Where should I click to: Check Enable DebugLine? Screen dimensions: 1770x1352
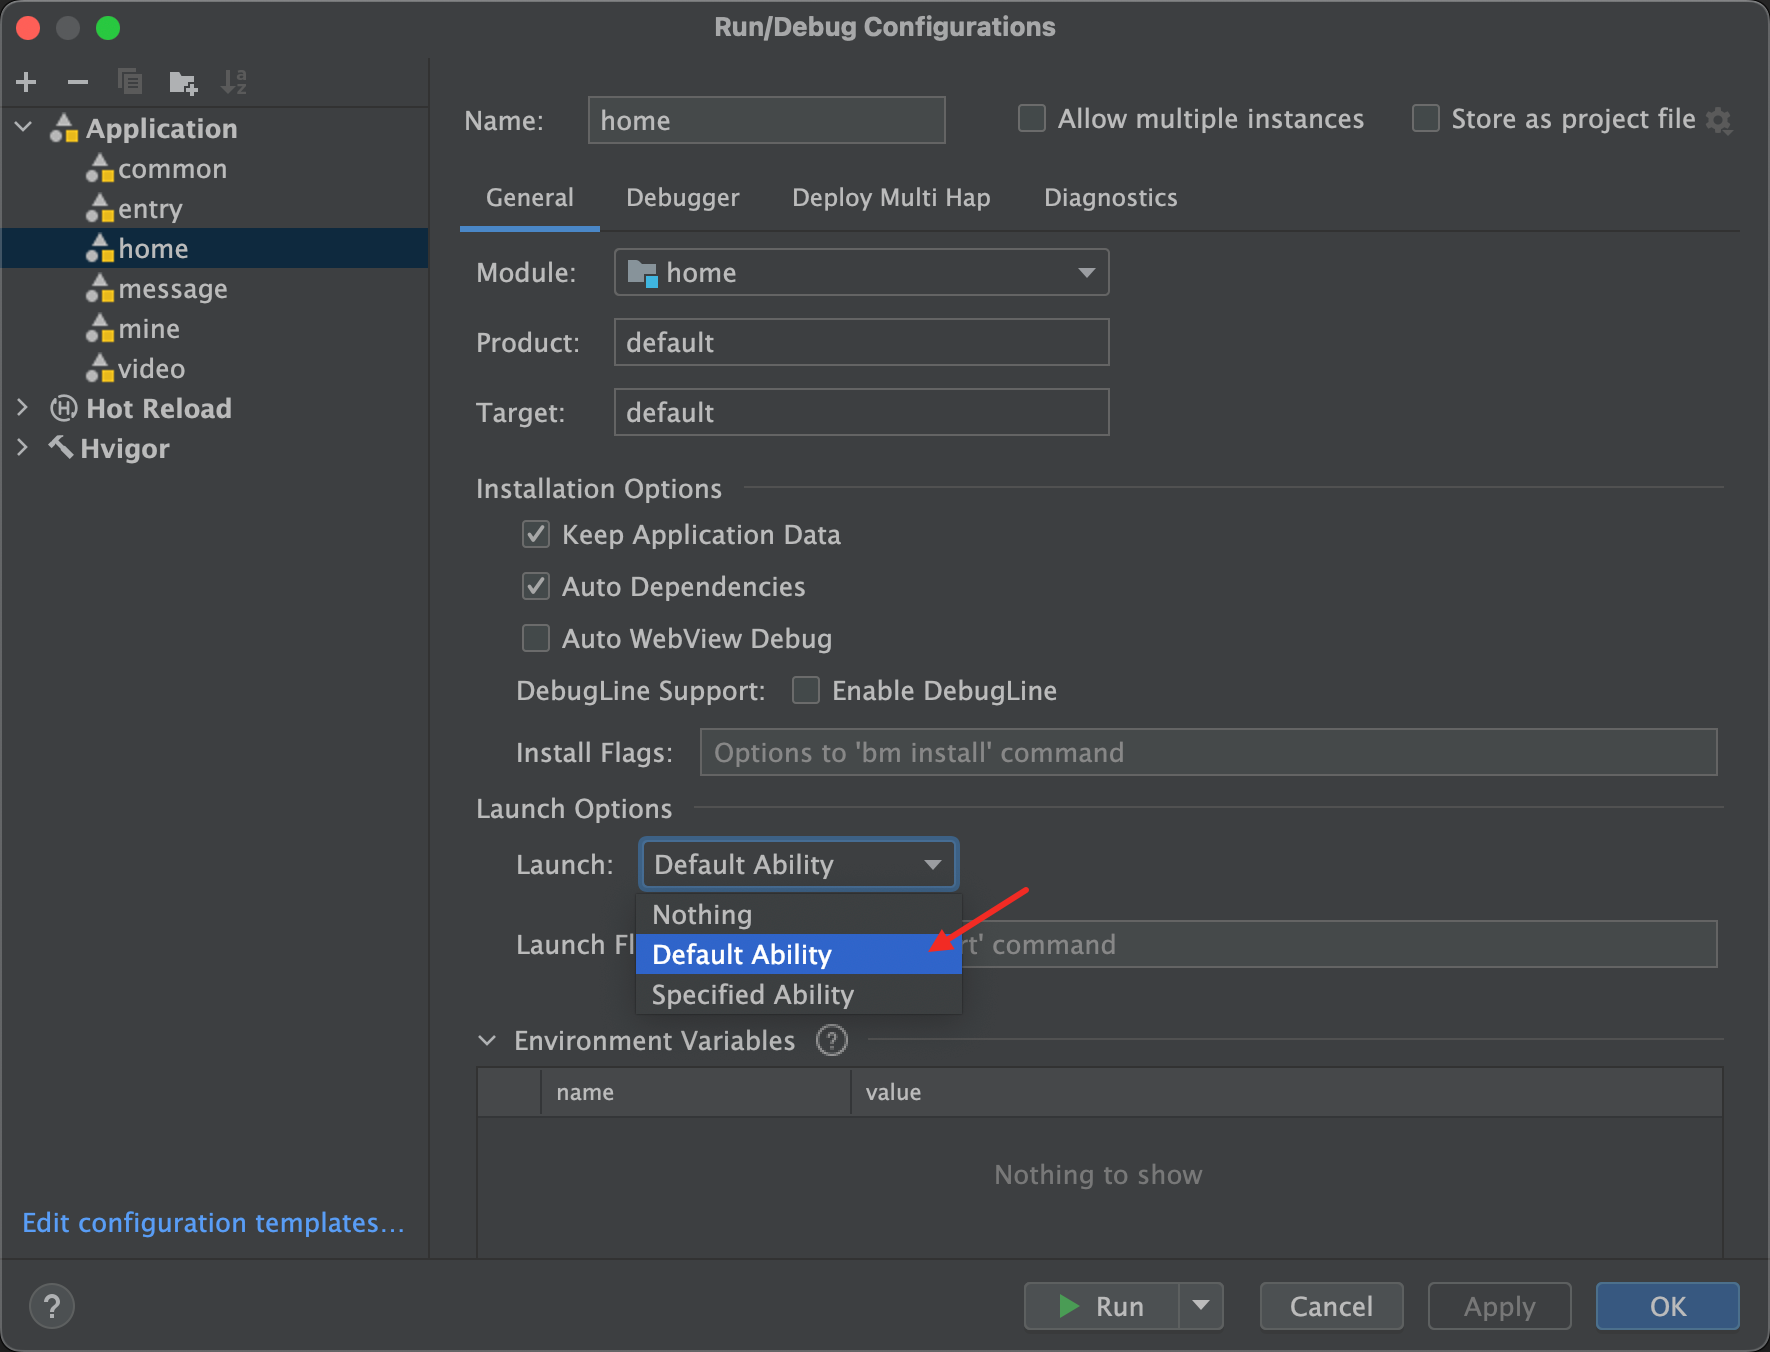coord(806,691)
